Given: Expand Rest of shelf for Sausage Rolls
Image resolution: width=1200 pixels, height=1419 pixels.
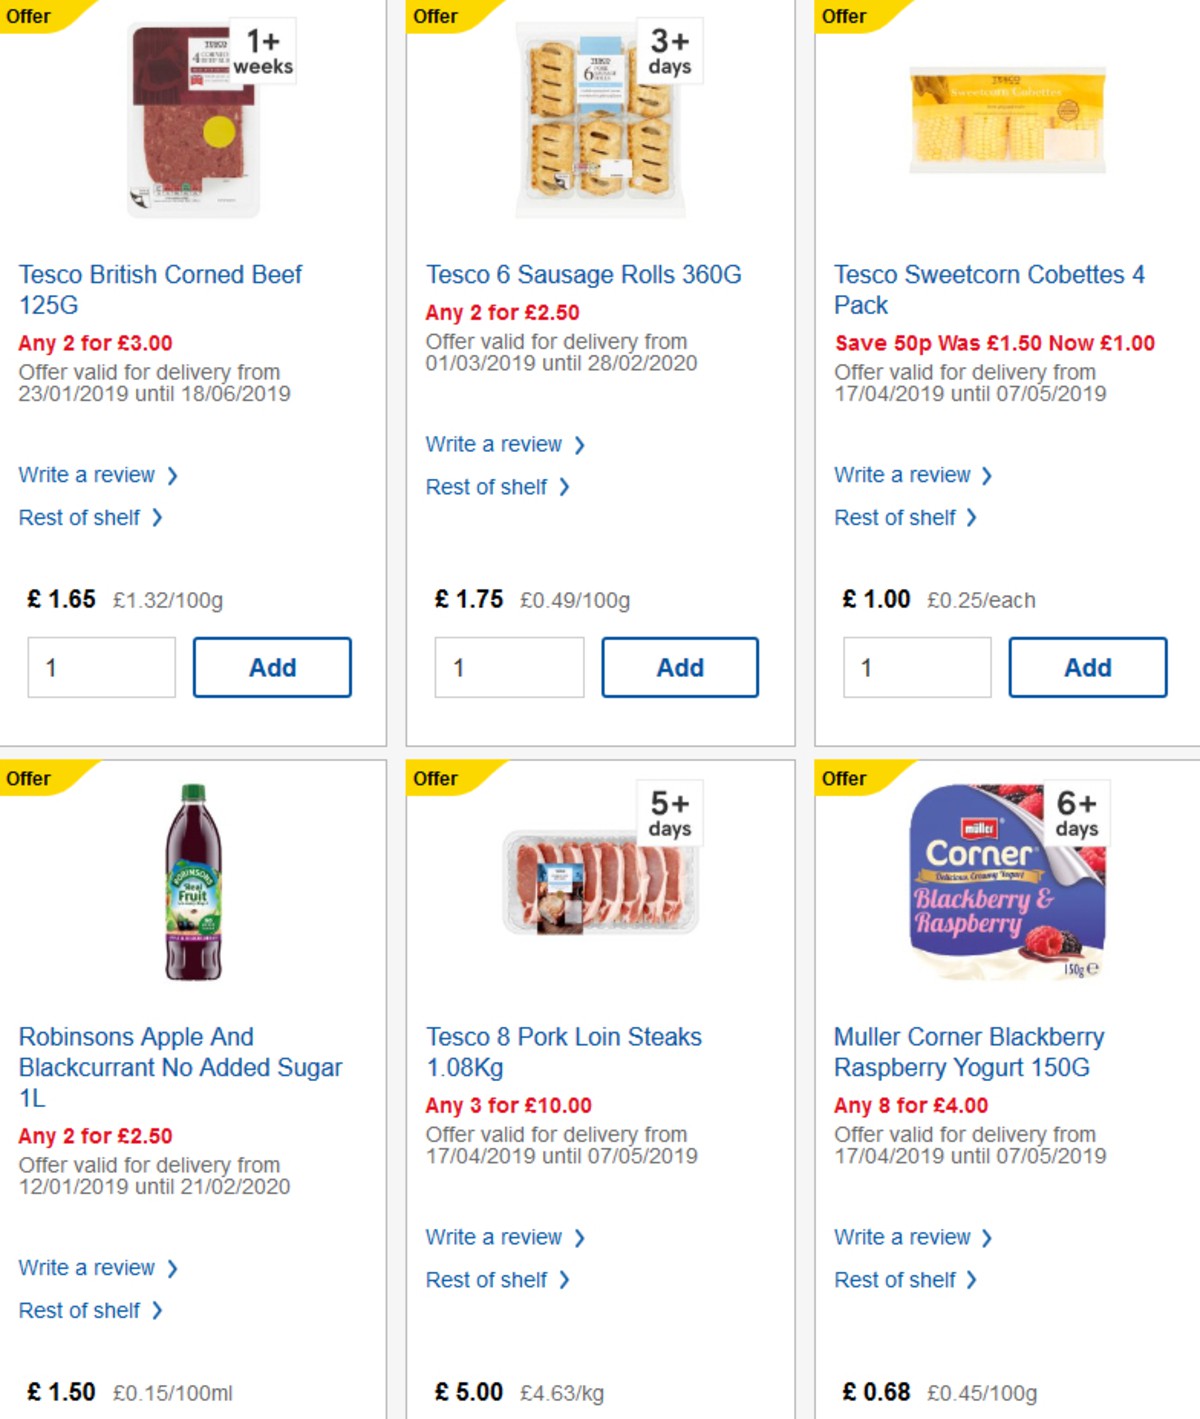Looking at the screenshot, I should pyautogui.click(x=490, y=487).
